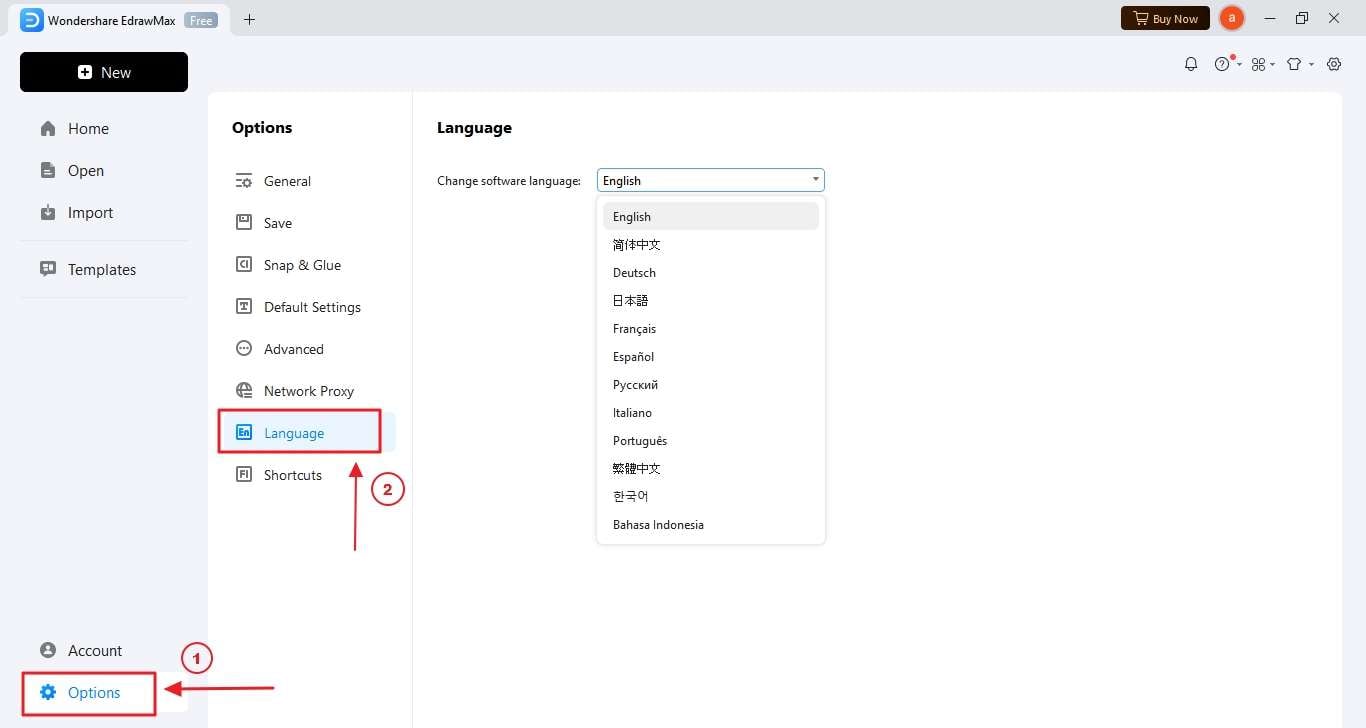This screenshot has height=728, width=1366.
Task: Click the General settings icon
Action: 244,181
